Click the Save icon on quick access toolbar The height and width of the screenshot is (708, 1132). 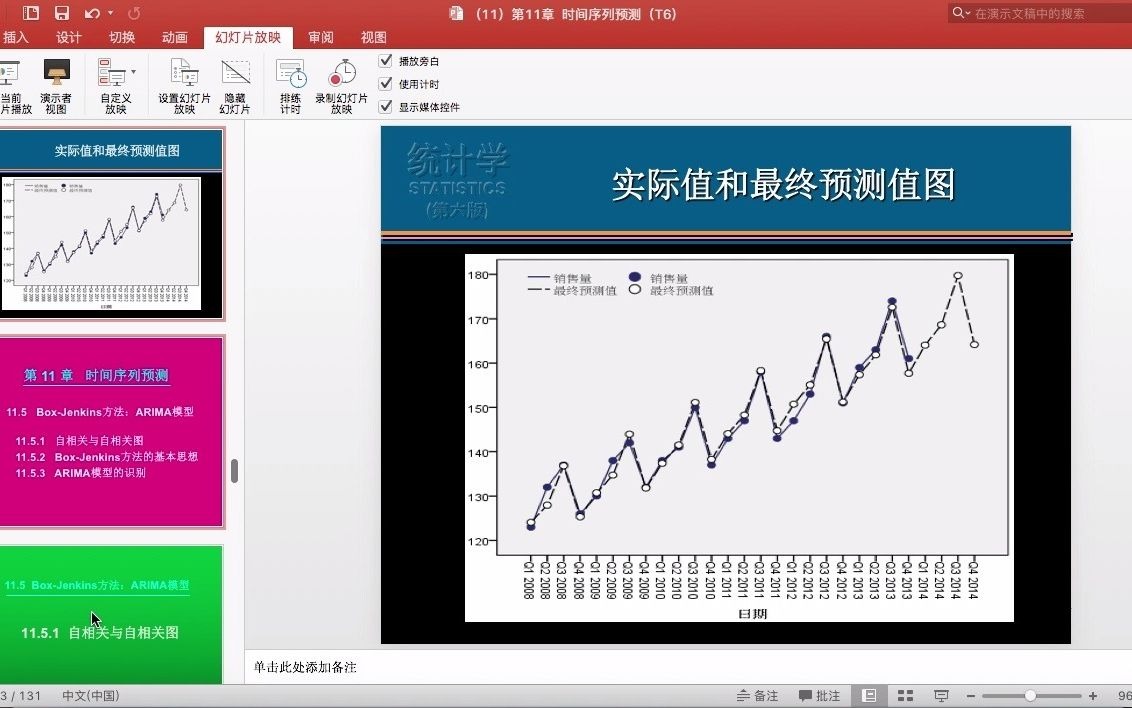point(63,12)
